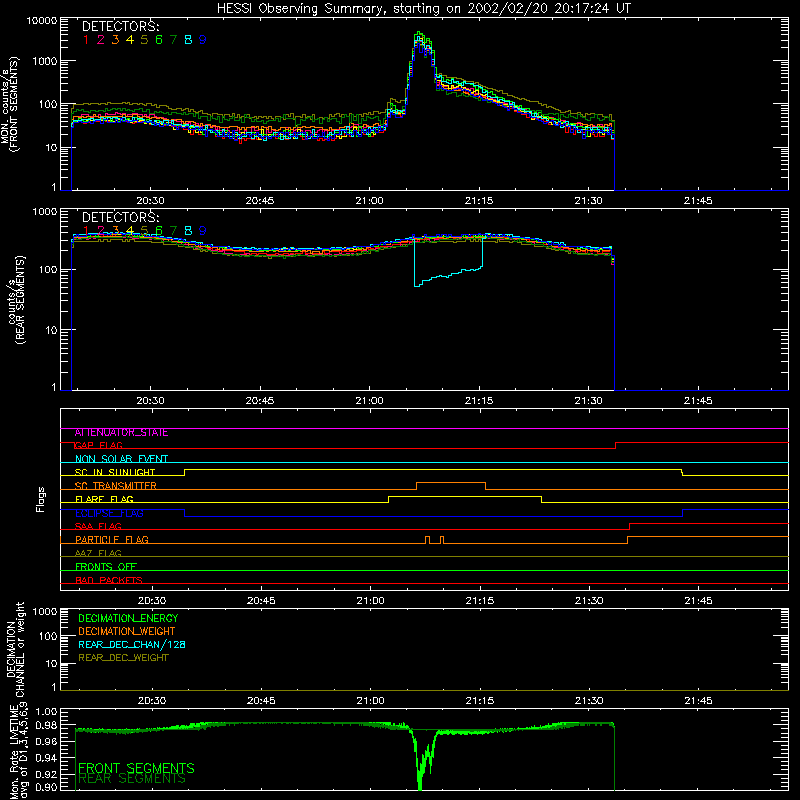This screenshot has width=800, height=800.
Task: Click the NON_SOLAR_EVENT flag label
Action: point(121,459)
